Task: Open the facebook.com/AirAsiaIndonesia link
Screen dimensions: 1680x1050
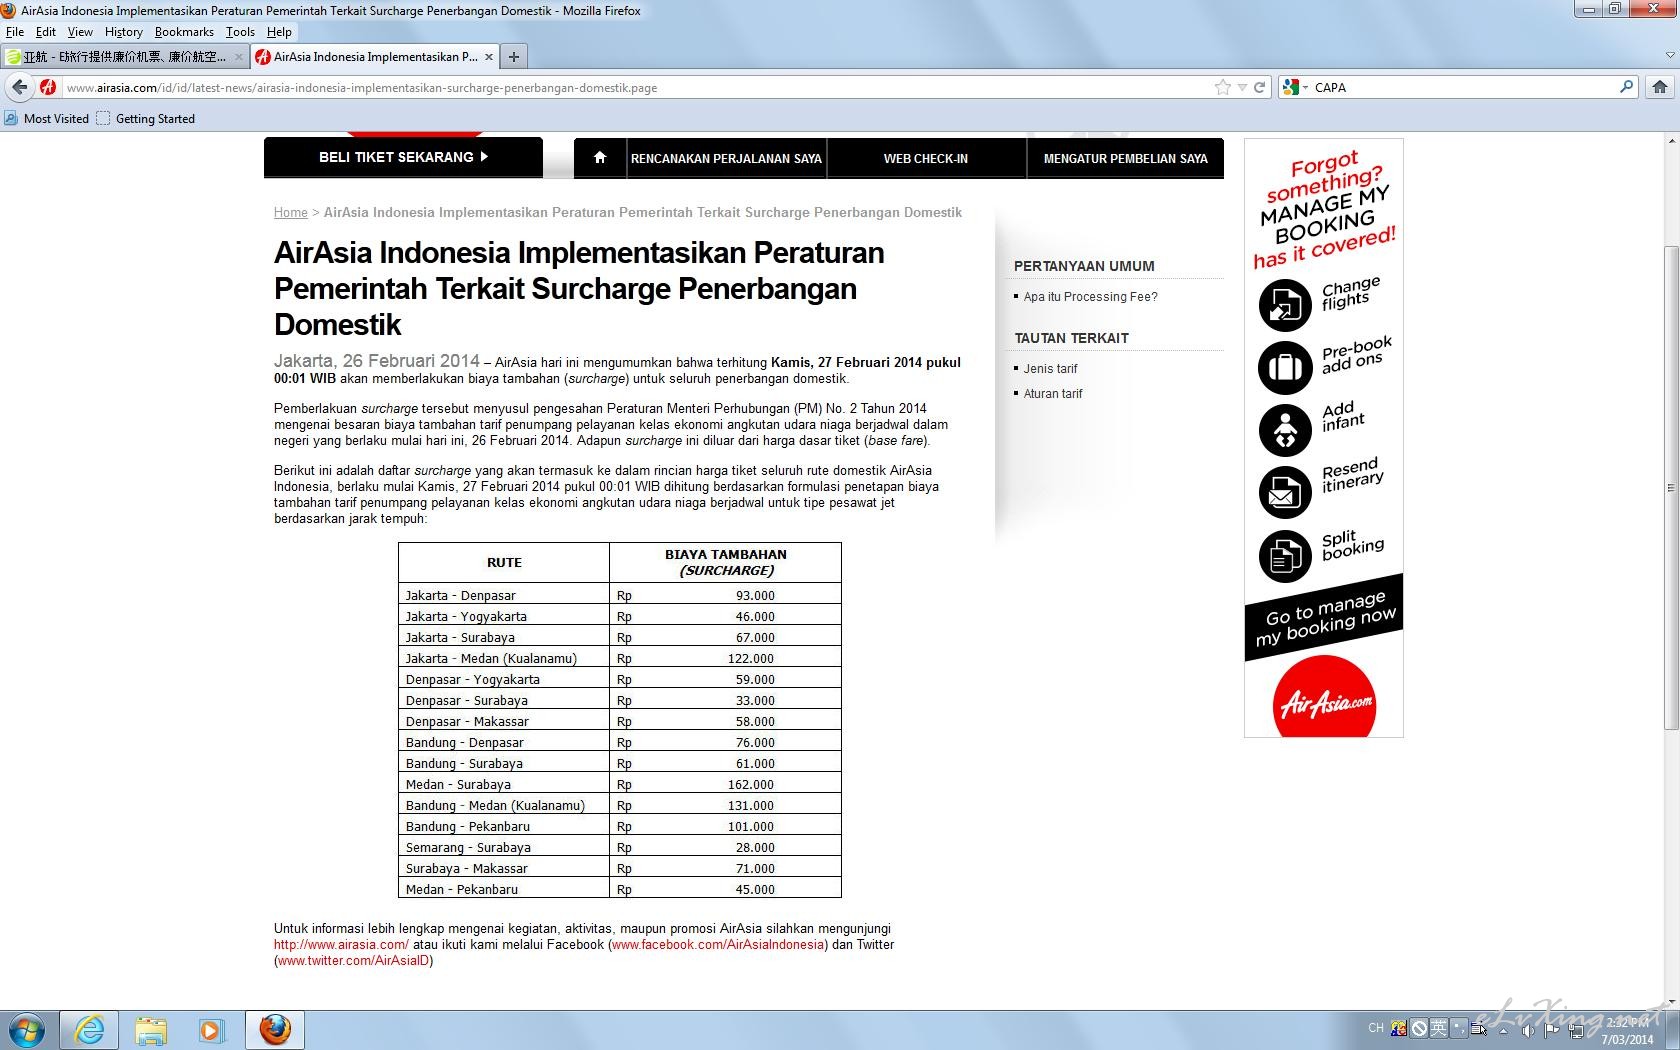Action: point(718,944)
